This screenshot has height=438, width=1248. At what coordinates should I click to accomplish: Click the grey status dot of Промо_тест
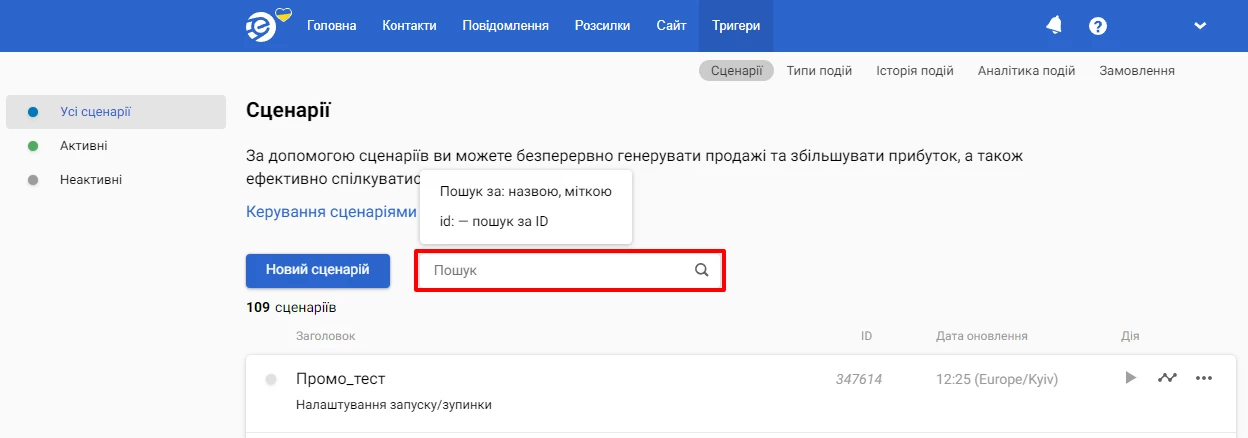point(271,380)
